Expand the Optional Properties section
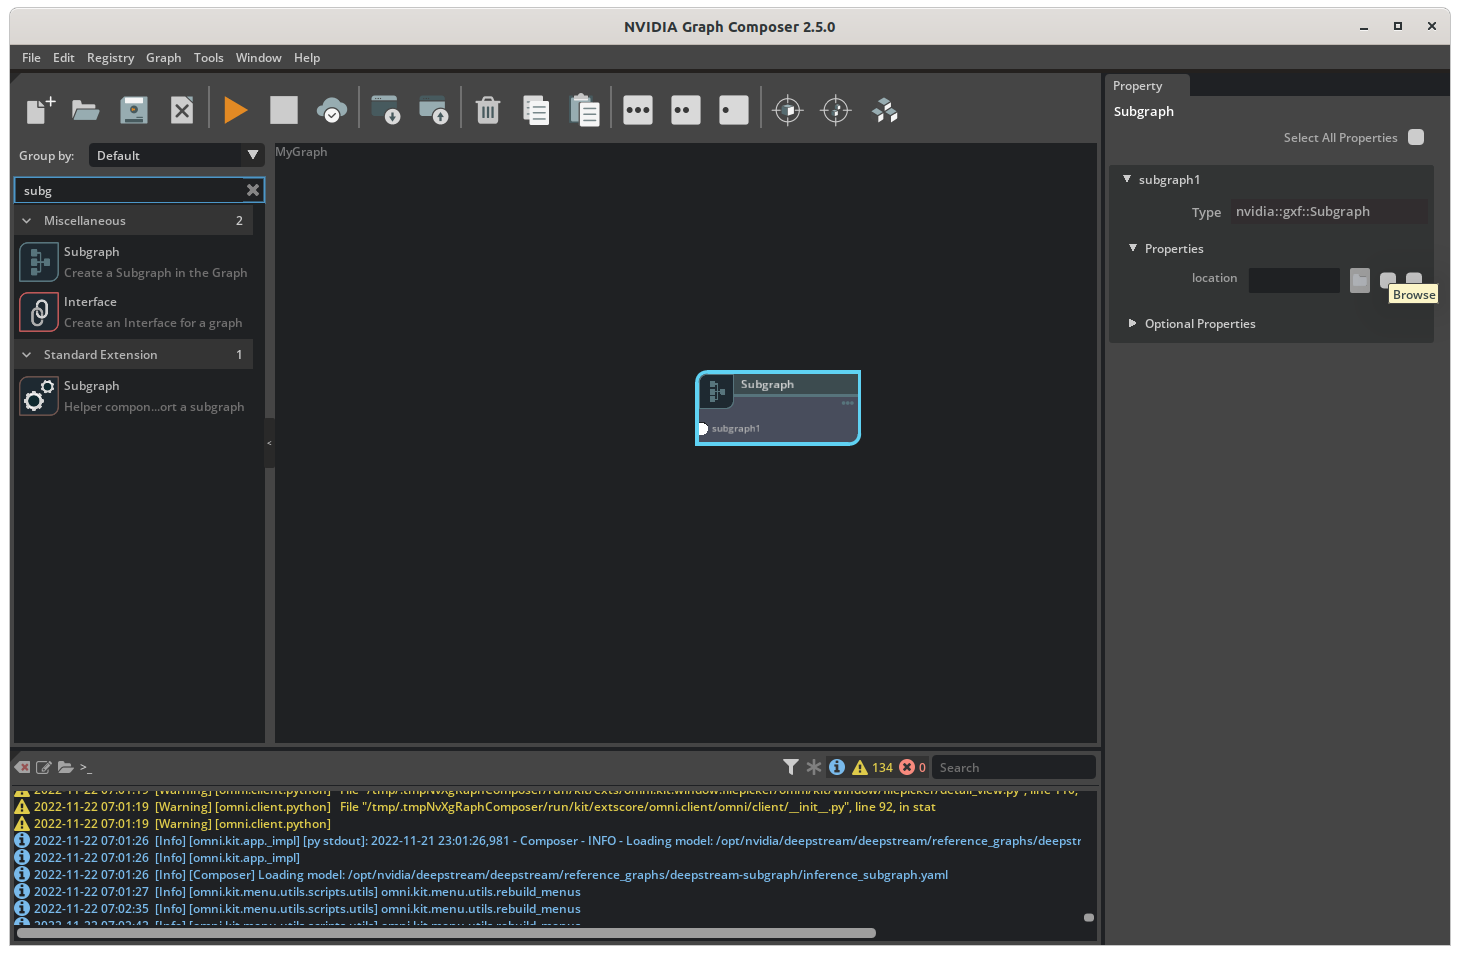 point(1133,323)
